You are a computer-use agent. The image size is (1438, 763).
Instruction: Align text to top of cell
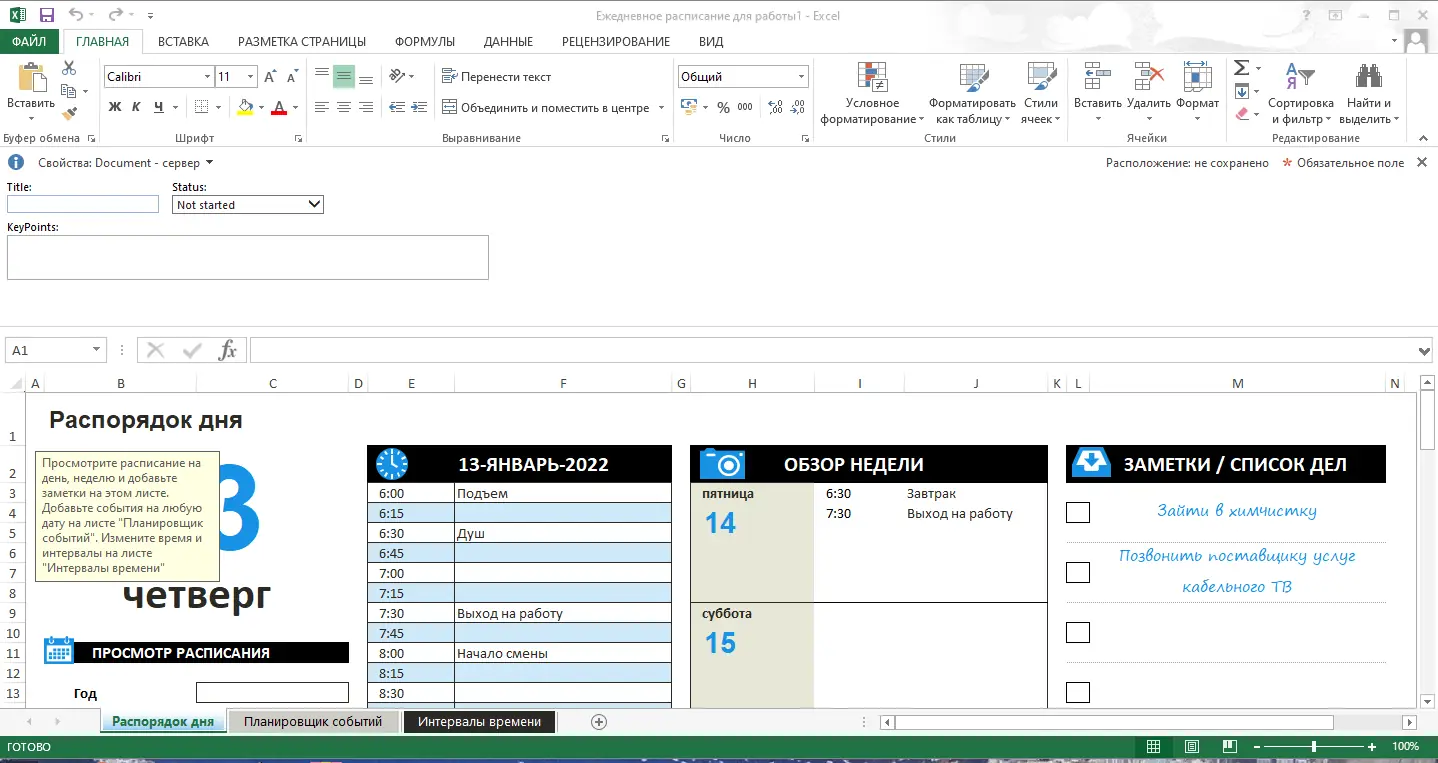pyautogui.click(x=322, y=76)
